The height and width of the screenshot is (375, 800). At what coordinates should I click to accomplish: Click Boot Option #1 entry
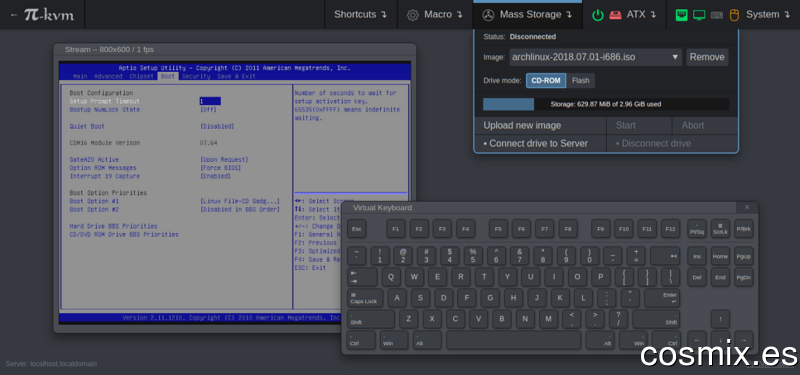click(94, 201)
